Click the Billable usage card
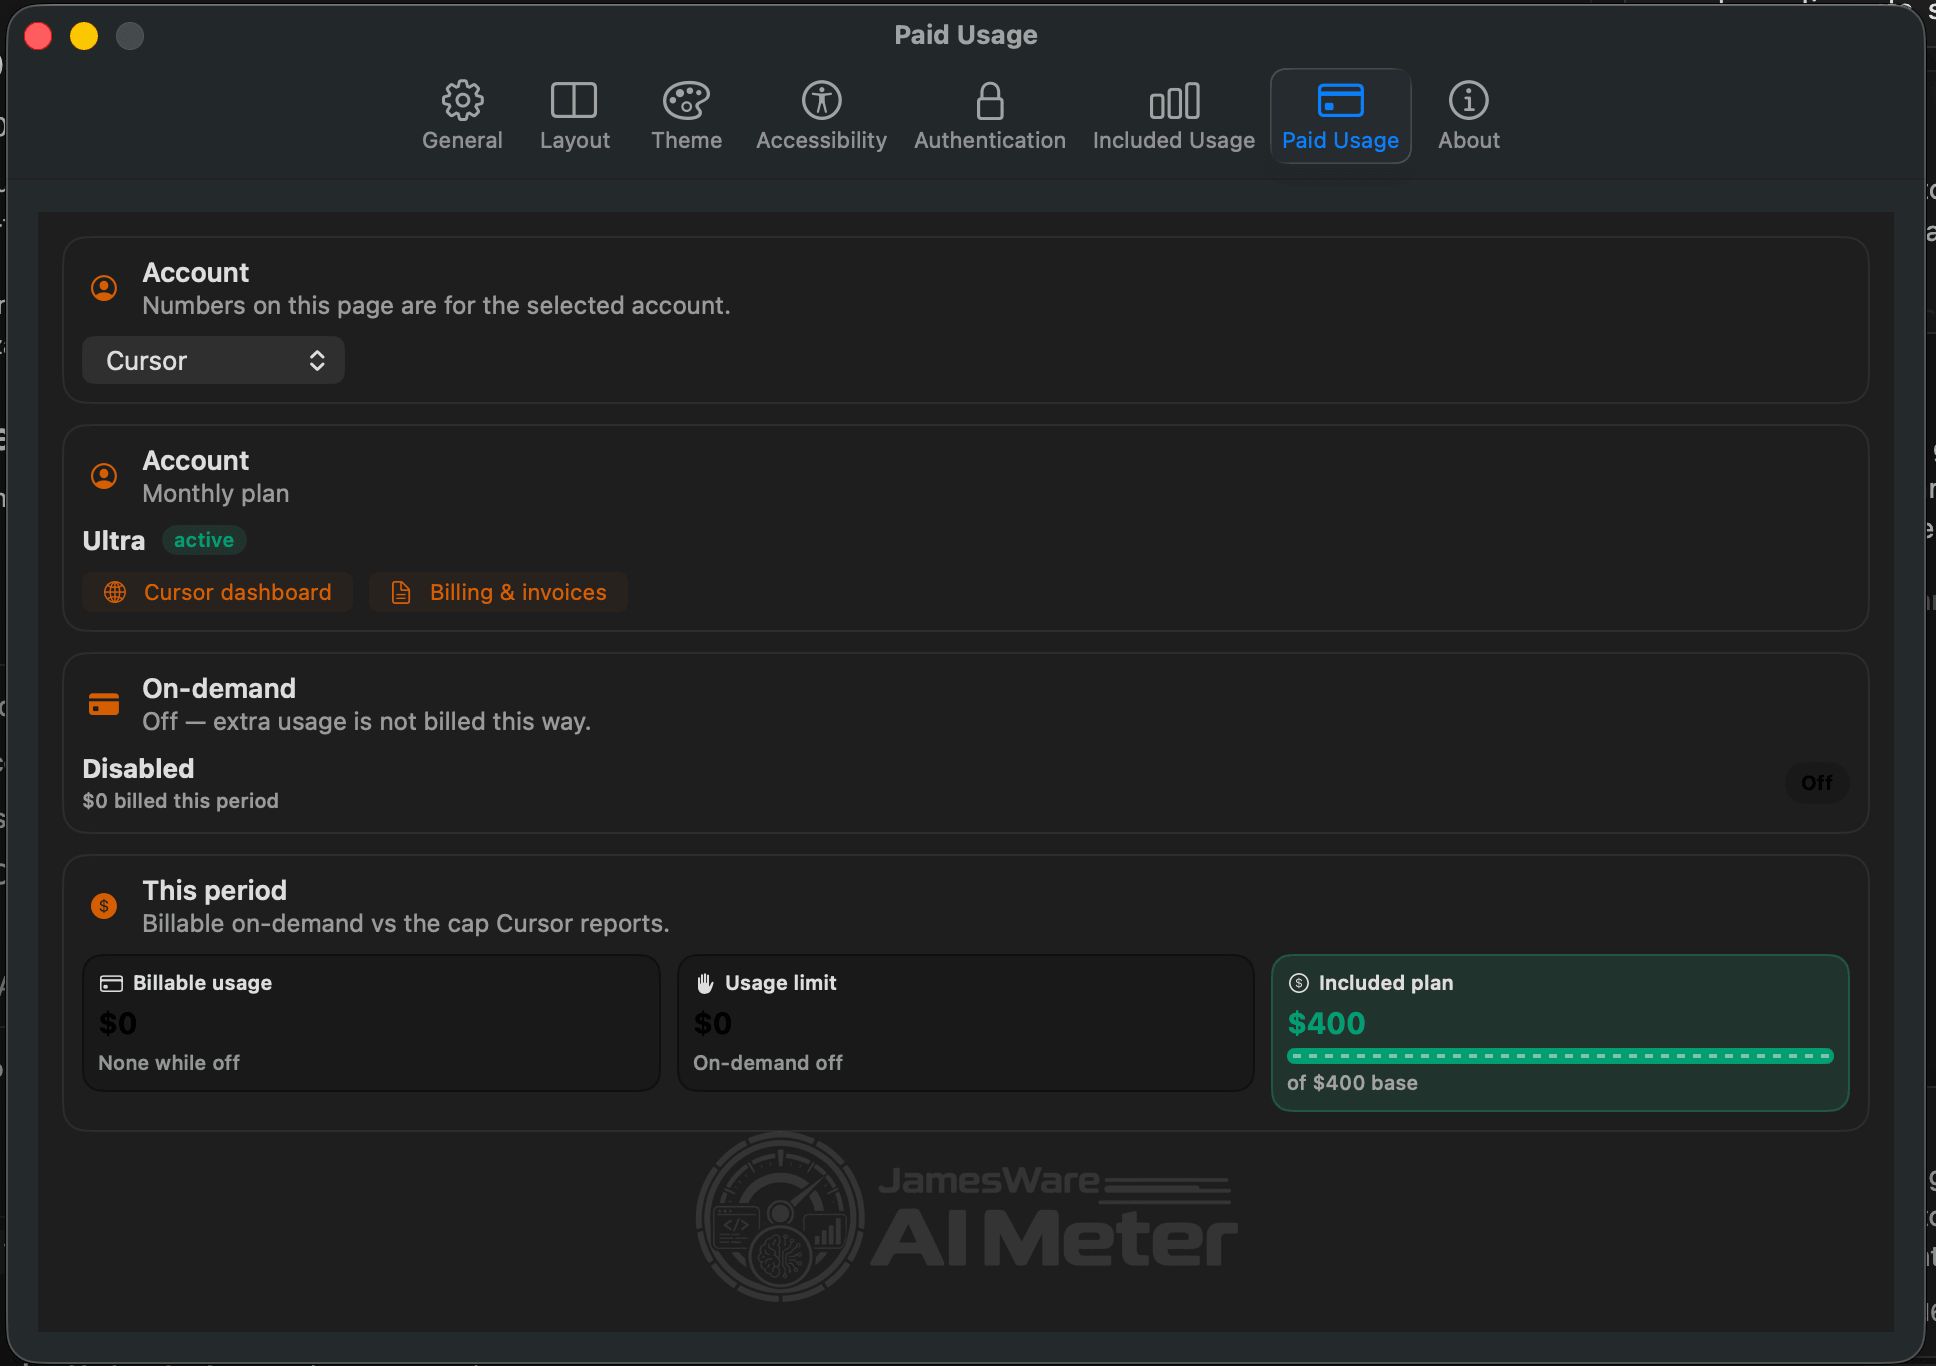The height and width of the screenshot is (1366, 1936). [x=371, y=1023]
